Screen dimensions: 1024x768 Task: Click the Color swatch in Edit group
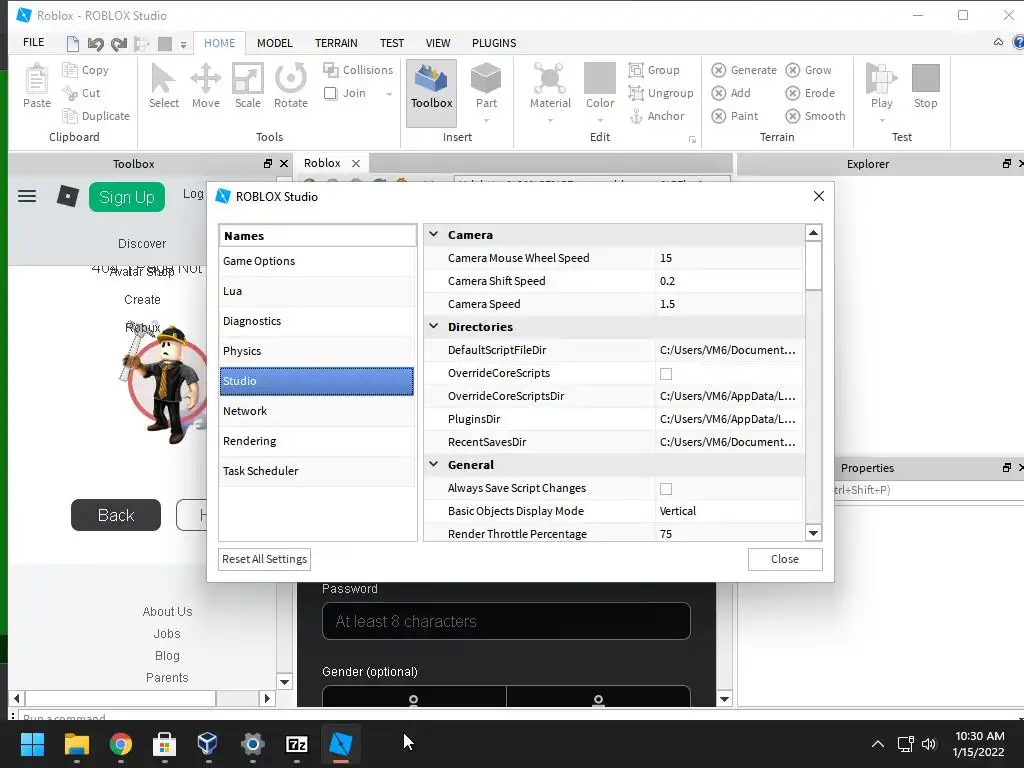coord(600,78)
